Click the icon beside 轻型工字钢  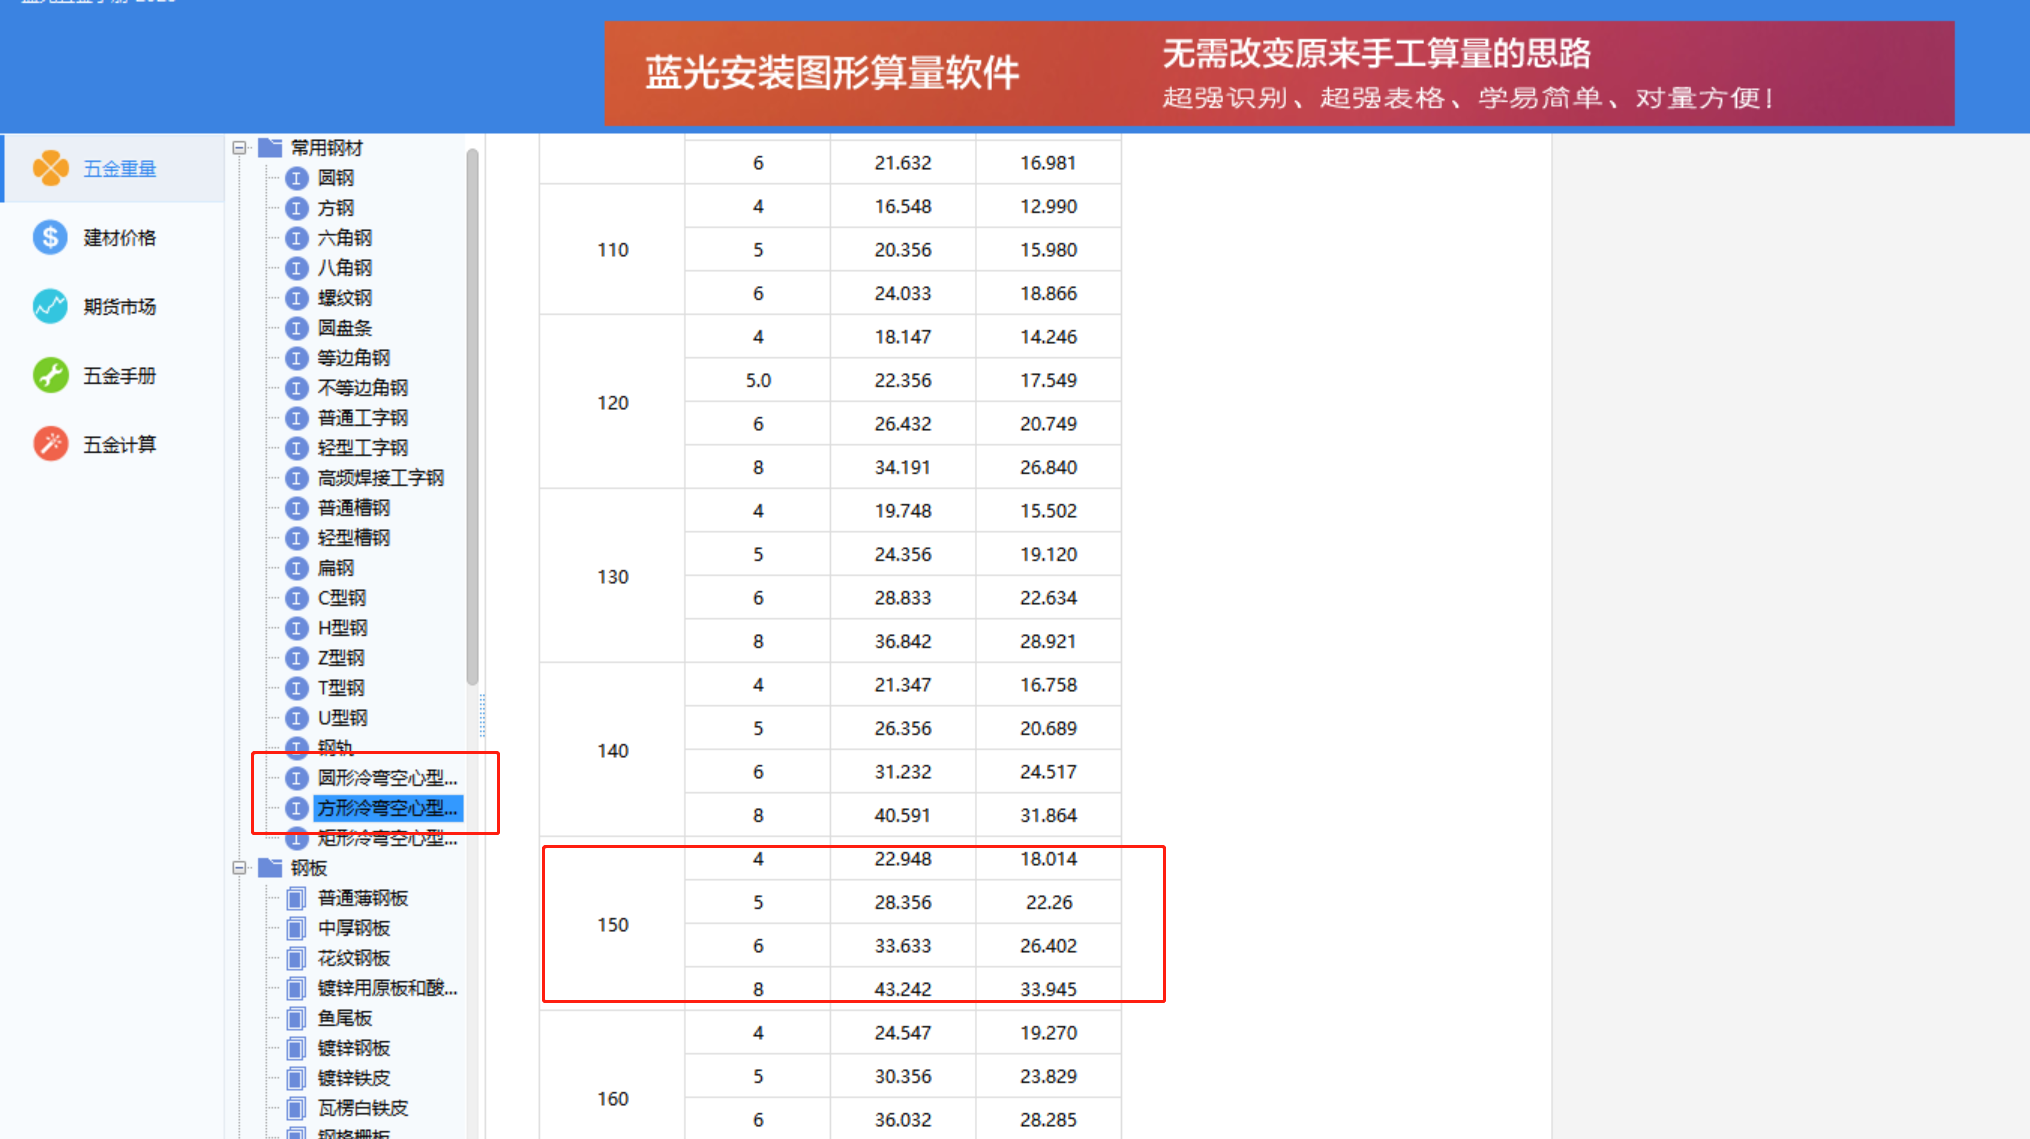tap(296, 448)
